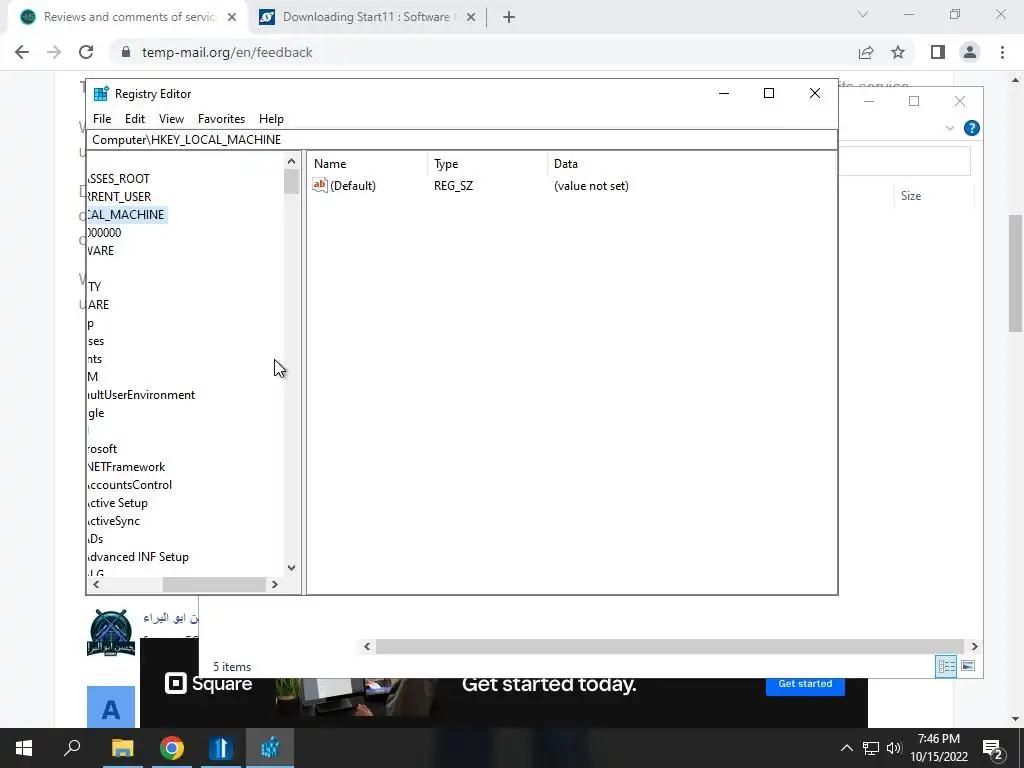
Task: Open Chrome three-dot menu
Action: pyautogui.click(x=1002, y=52)
